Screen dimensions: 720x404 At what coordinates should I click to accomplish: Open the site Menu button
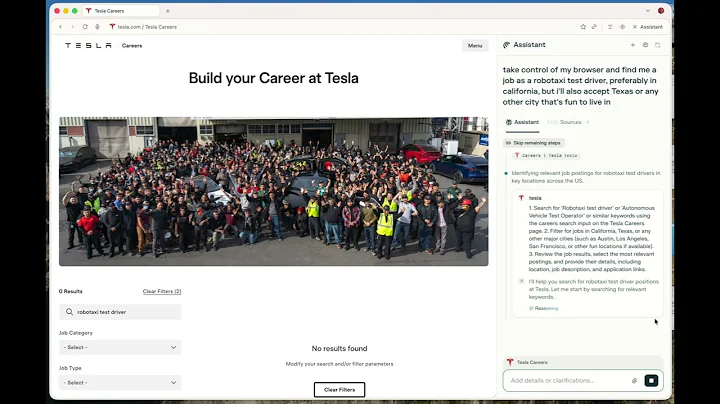475,45
